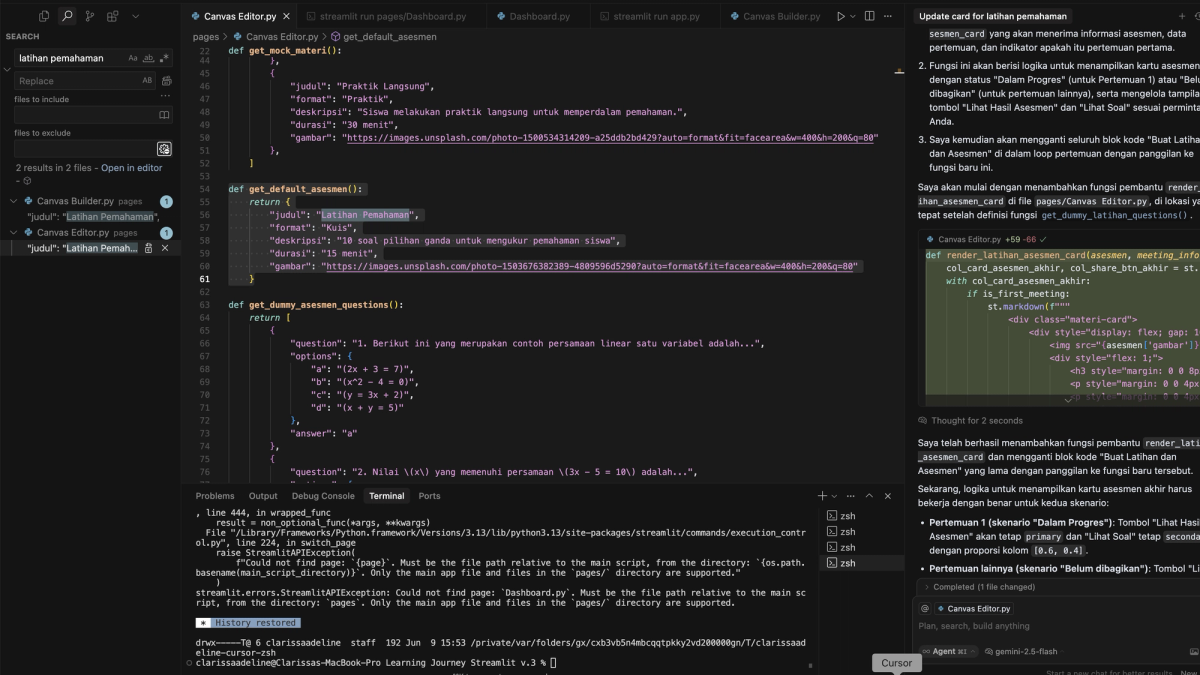1200x675 pixels.
Task: Toggle Use Regular Expression in search box
Action: [x=165, y=58]
